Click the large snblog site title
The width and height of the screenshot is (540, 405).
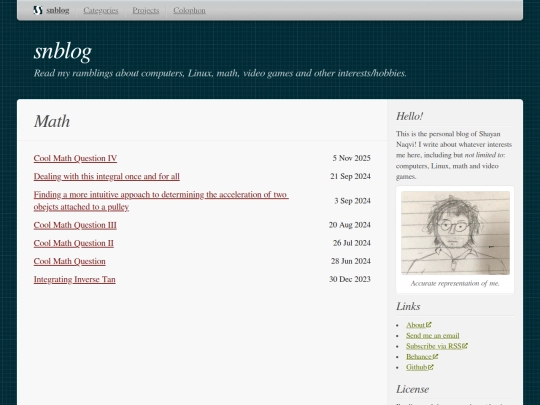(x=63, y=52)
